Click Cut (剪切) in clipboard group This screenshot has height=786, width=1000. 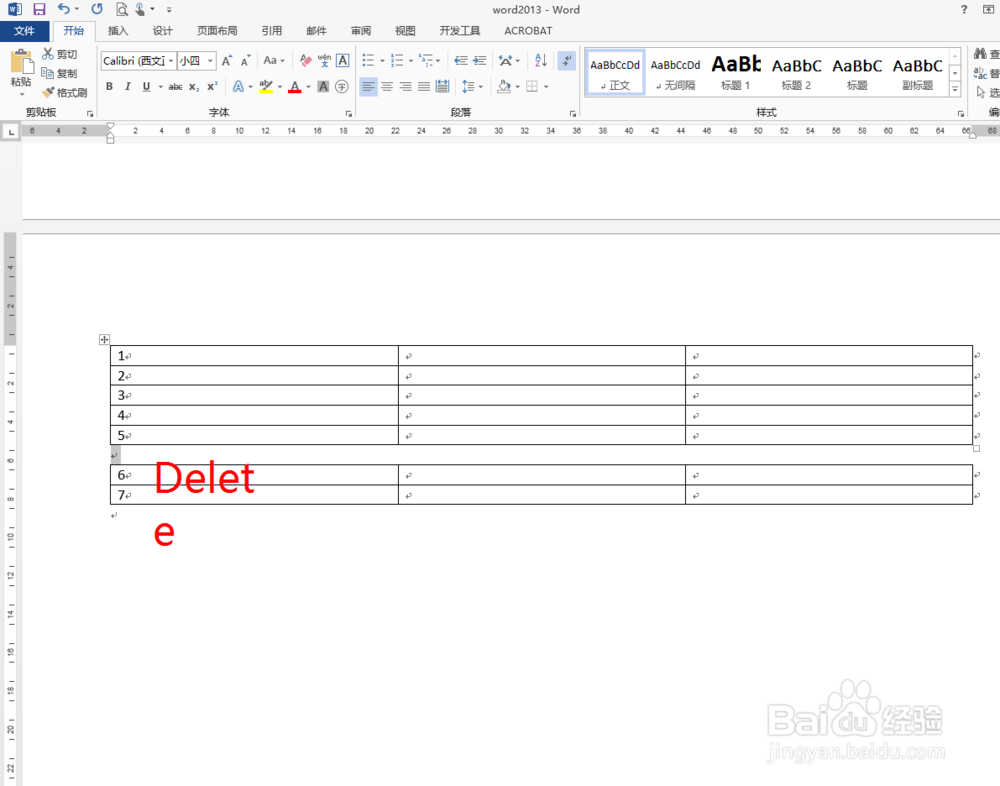(x=59, y=54)
